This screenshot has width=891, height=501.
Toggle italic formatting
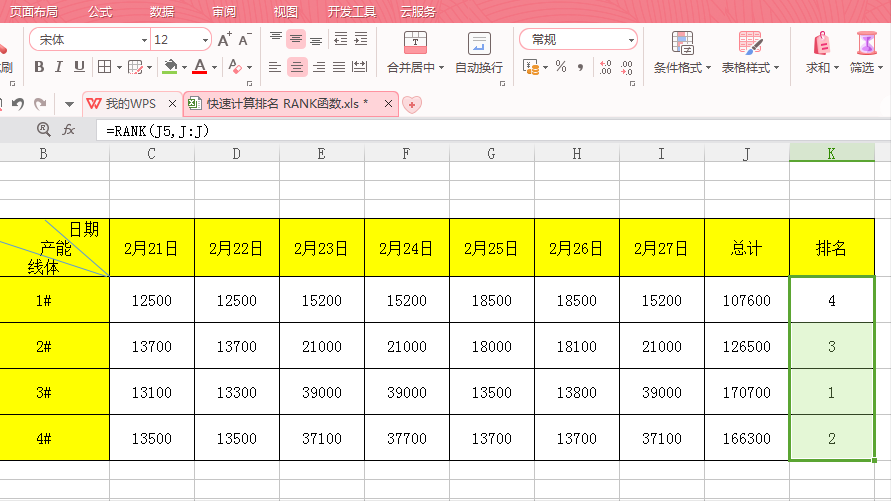pyautogui.click(x=59, y=67)
